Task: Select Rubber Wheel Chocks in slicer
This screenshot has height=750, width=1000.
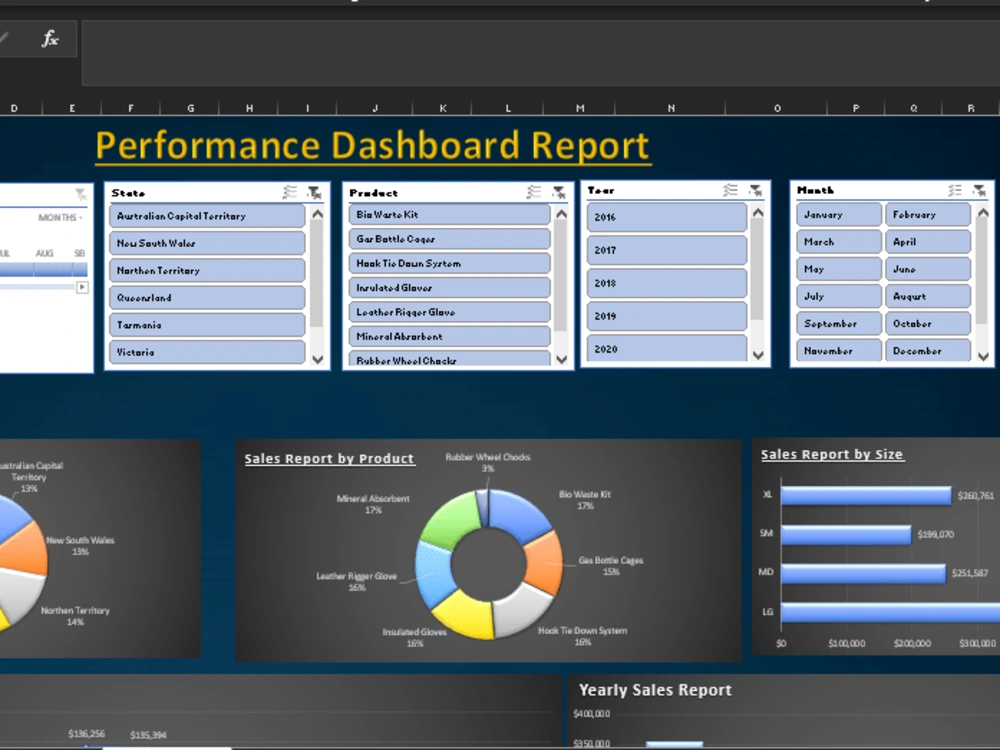Action: coord(450,359)
